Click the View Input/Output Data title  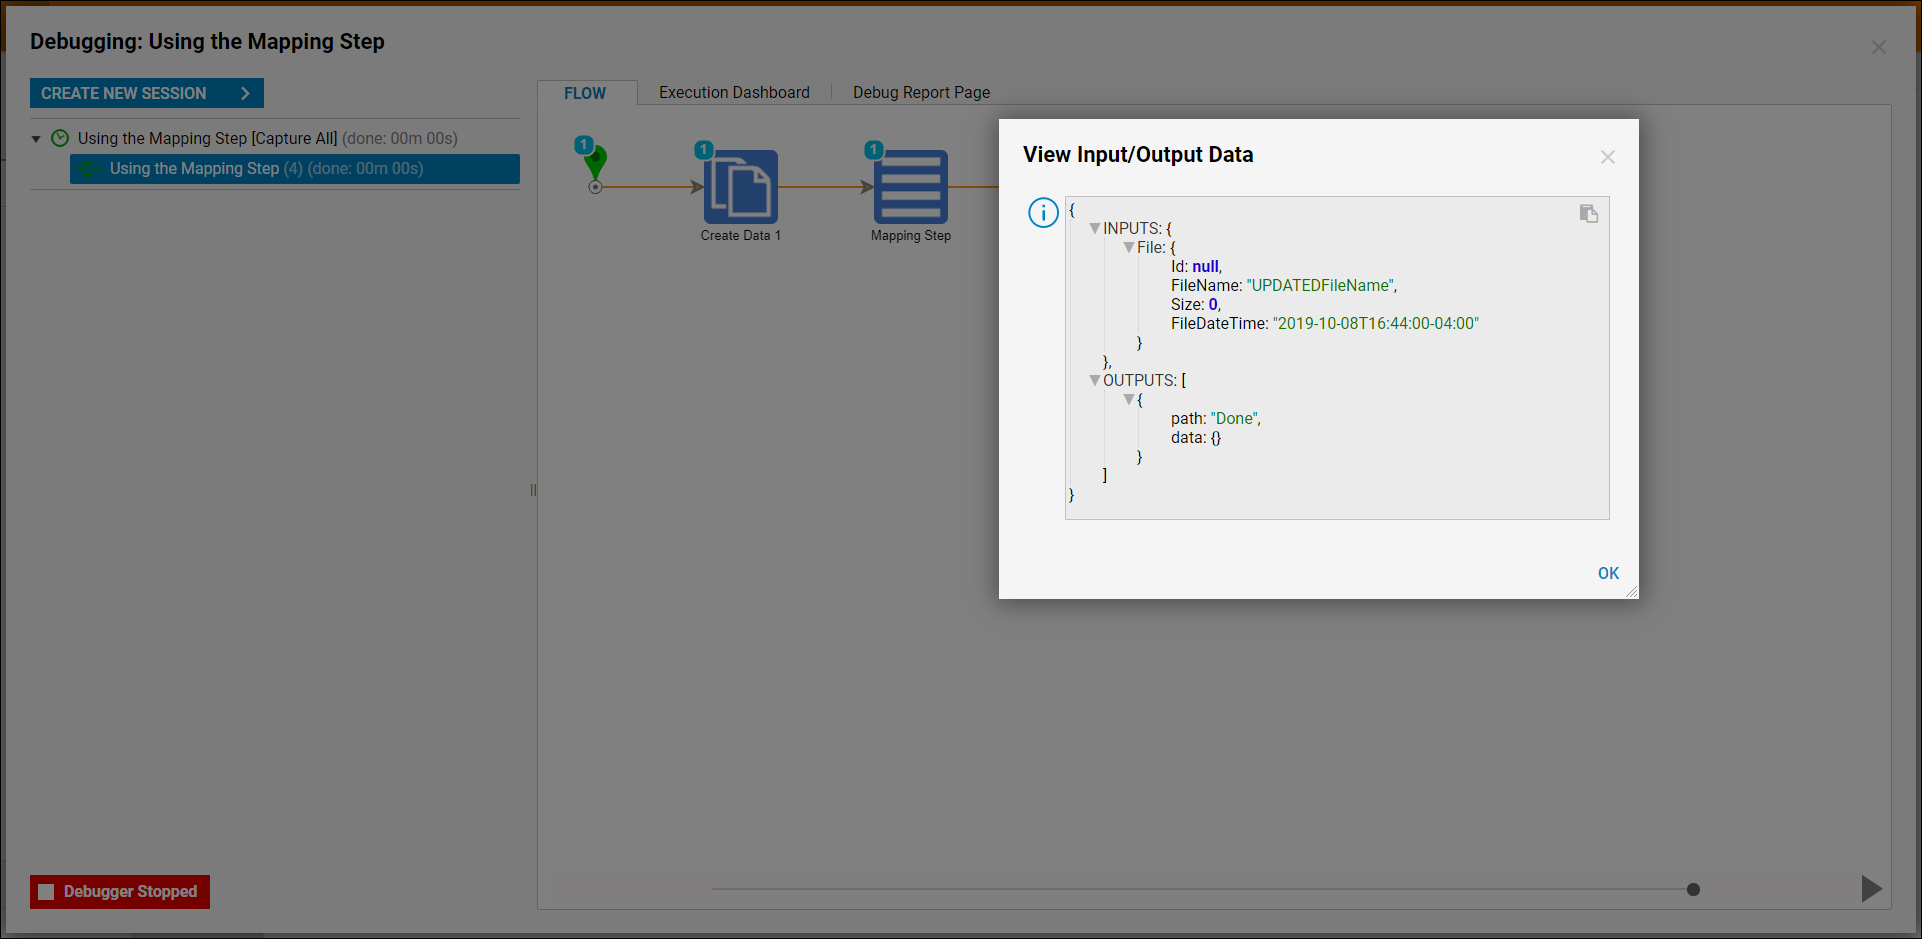point(1138,154)
